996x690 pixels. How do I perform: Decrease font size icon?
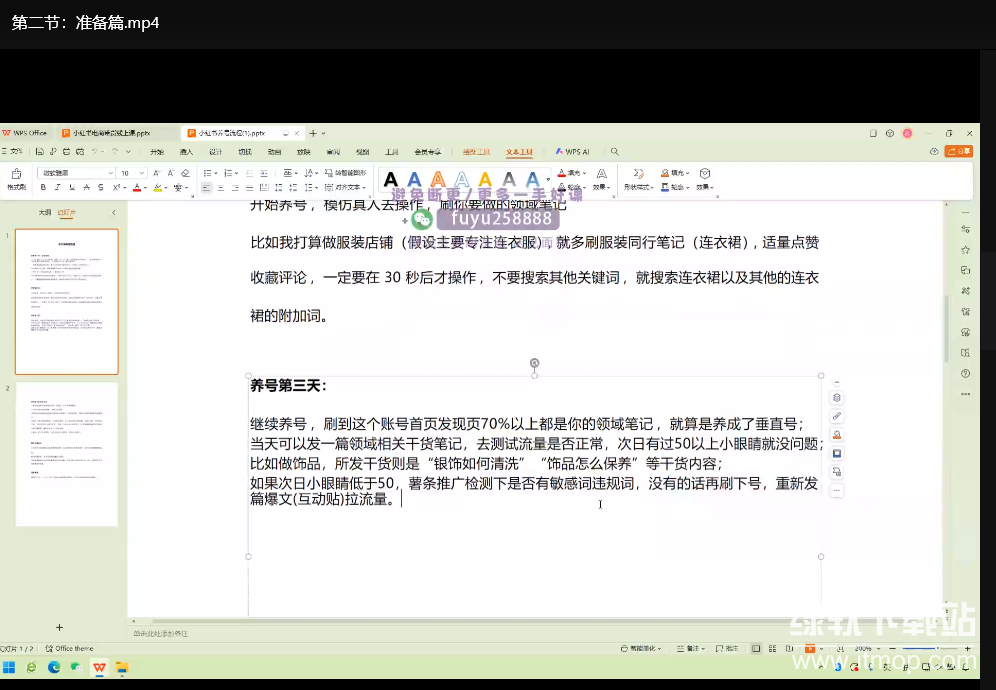coord(171,173)
